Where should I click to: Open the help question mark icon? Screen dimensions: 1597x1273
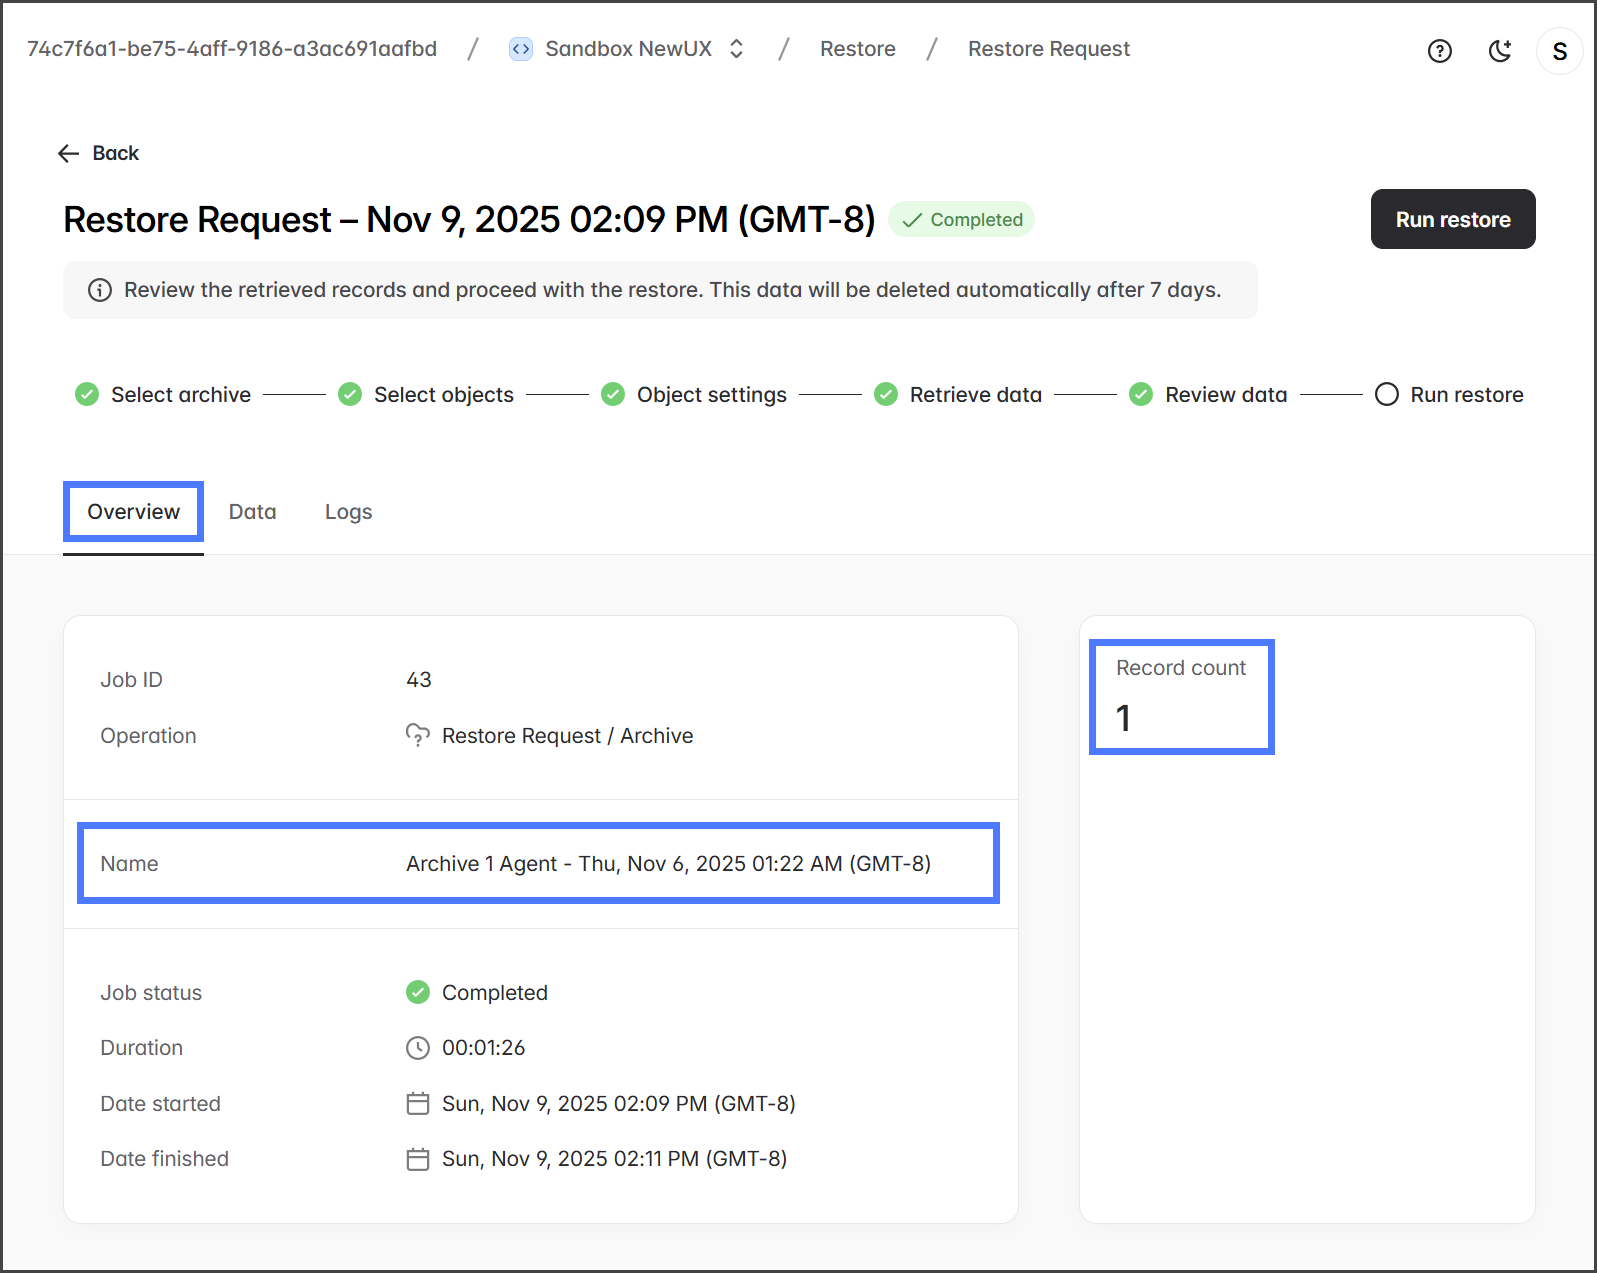point(1439,51)
